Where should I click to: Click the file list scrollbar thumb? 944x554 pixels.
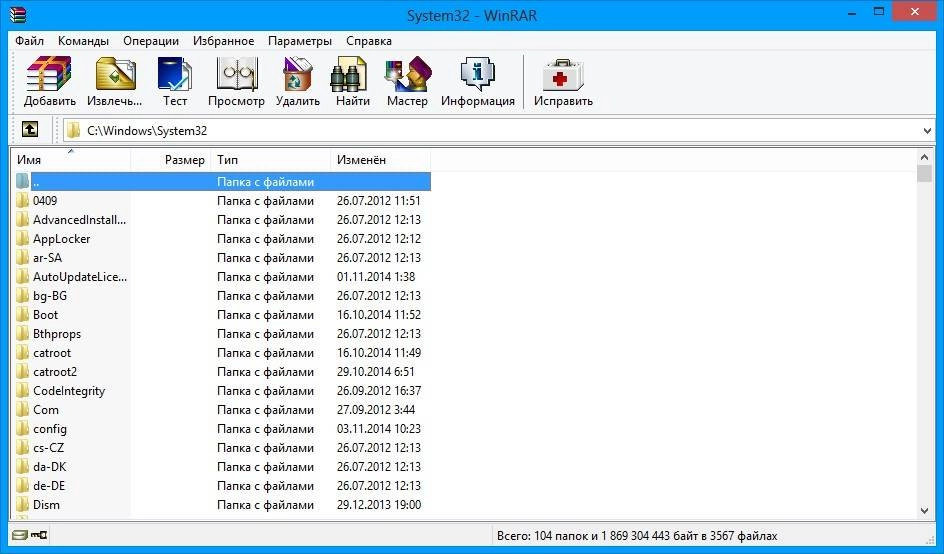click(x=925, y=173)
